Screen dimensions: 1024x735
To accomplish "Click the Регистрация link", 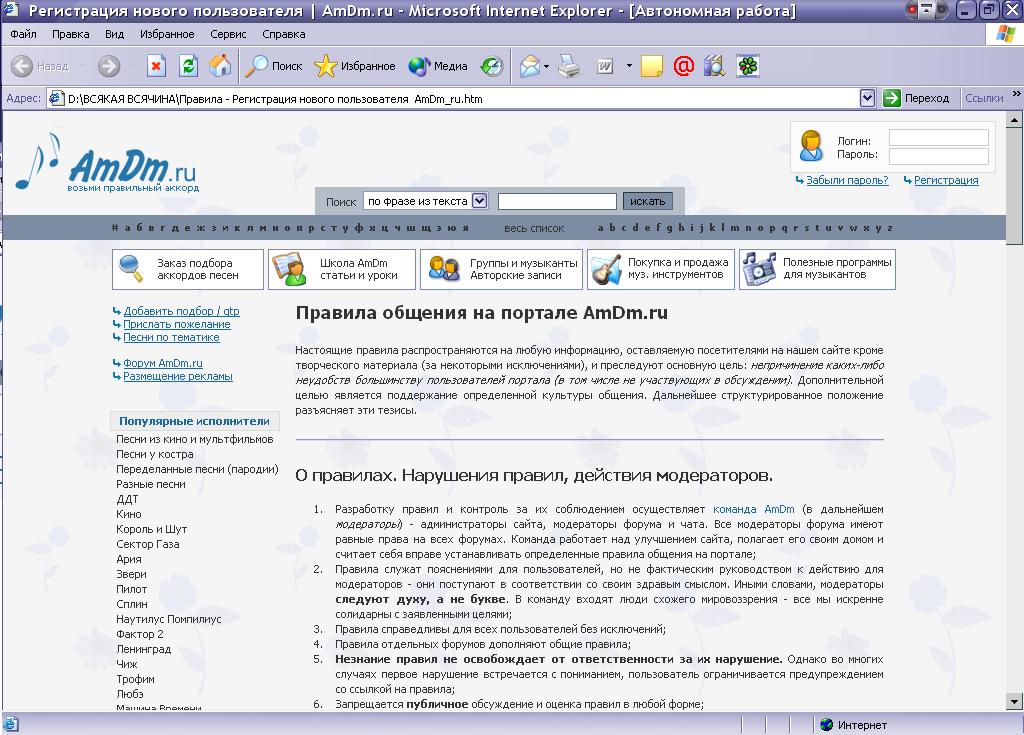I will pyautogui.click(x=946, y=180).
